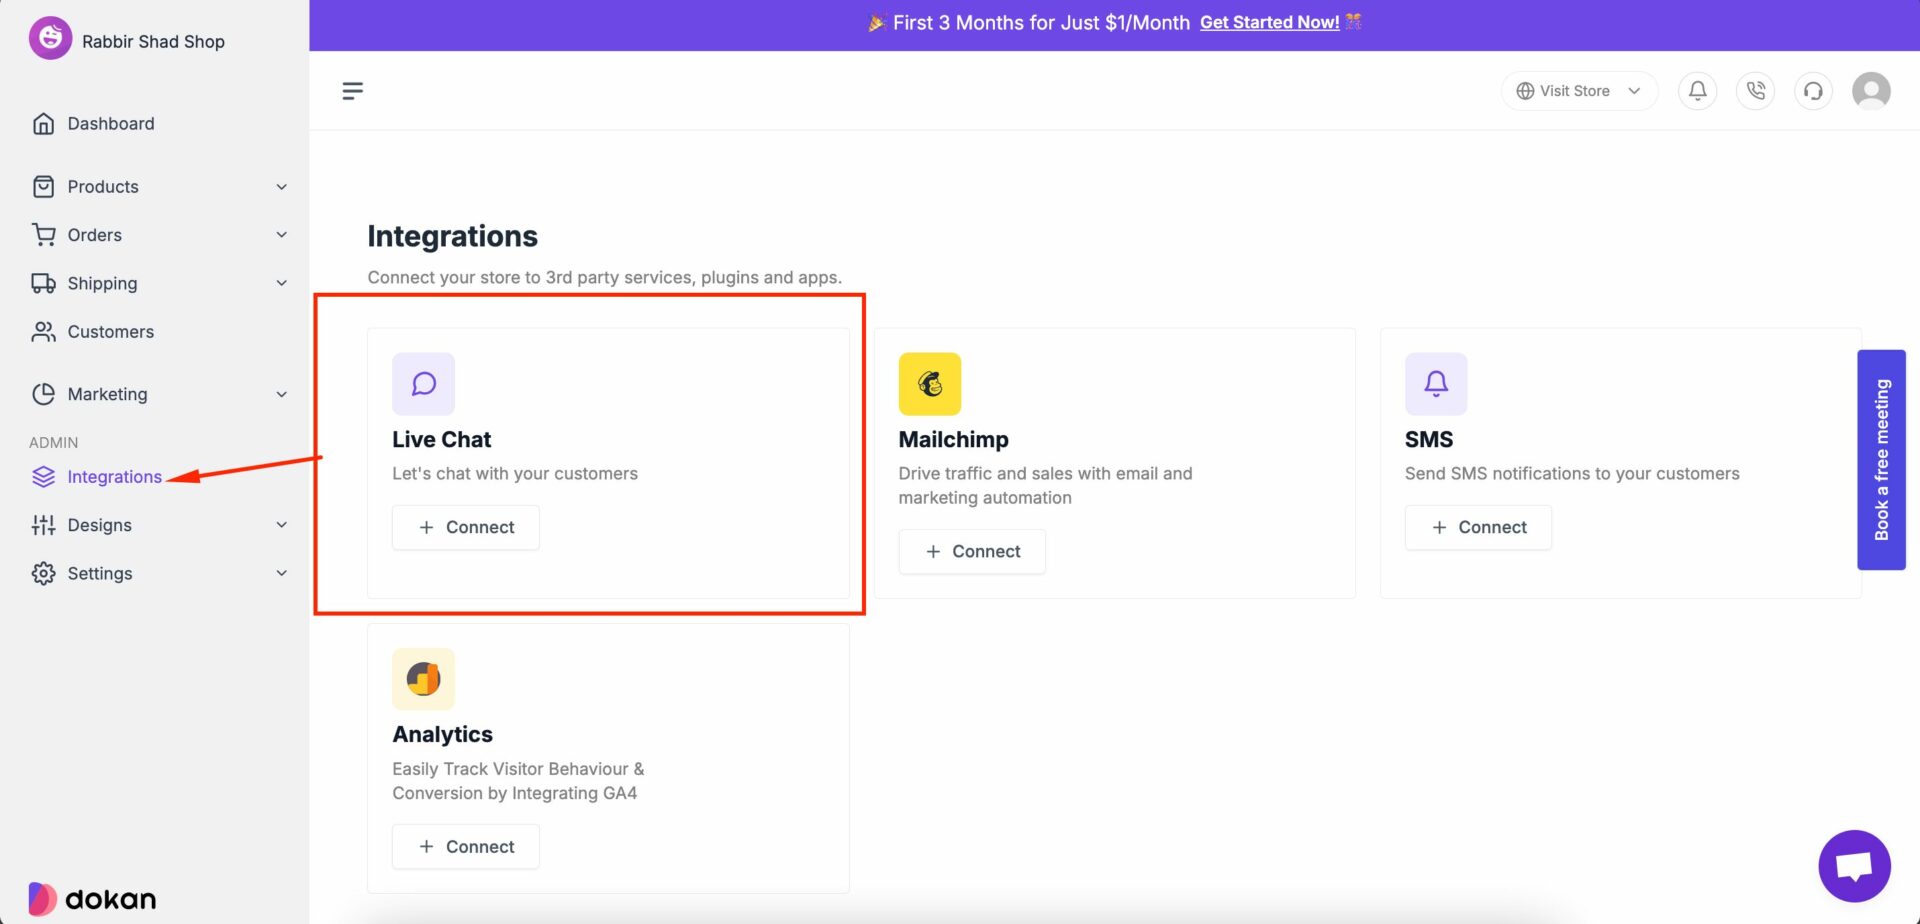
Task: Click the Rabbir Shad Shop logo avatar
Action: pyautogui.click(x=50, y=39)
